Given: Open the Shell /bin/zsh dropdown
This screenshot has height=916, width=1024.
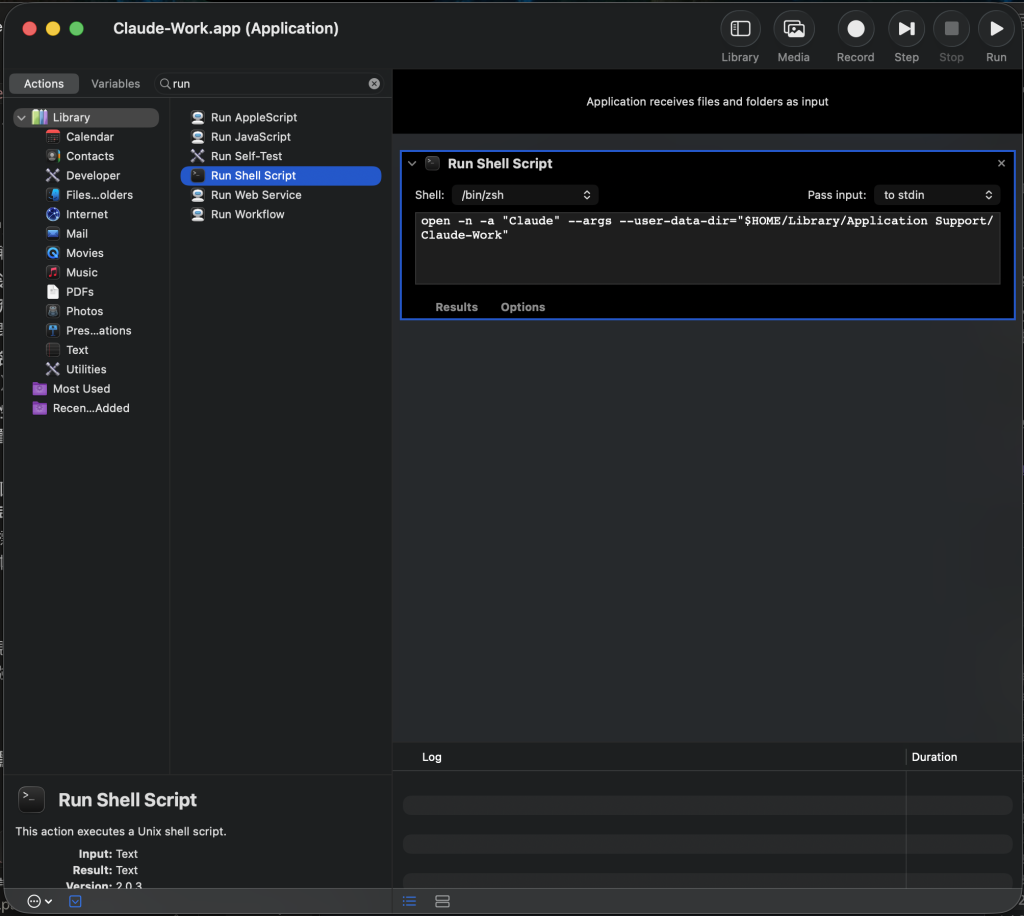Looking at the screenshot, I should click(525, 195).
